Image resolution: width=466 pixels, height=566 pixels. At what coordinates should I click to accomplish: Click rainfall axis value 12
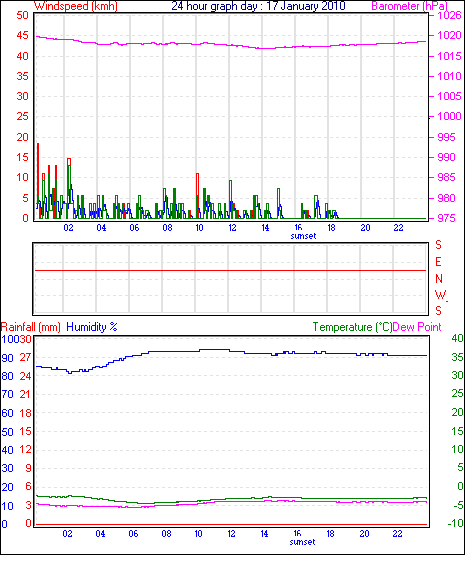[x=26, y=450]
